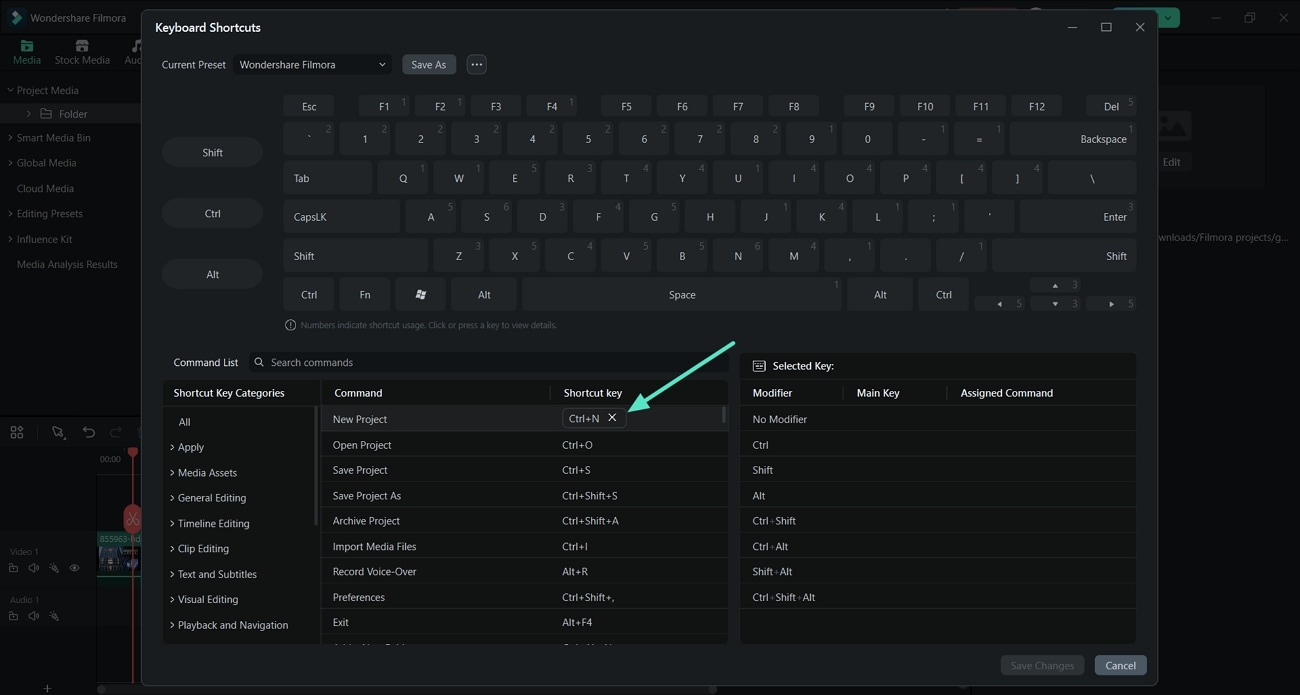
Task: Remove the Ctrl+N shortcut with the X
Action: point(612,418)
